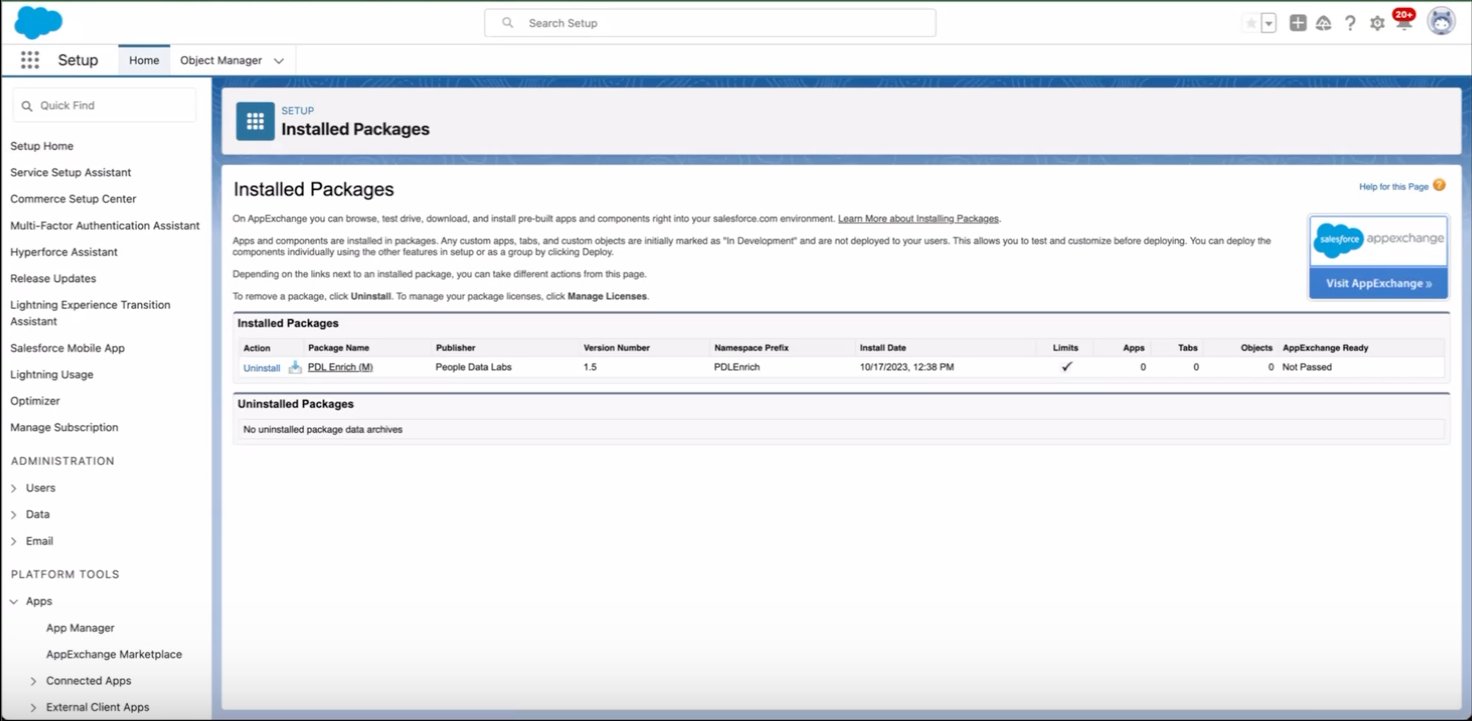The image size is (1472, 721).
Task: Open the global actions plus icon
Action: (x=1298, y=23)
